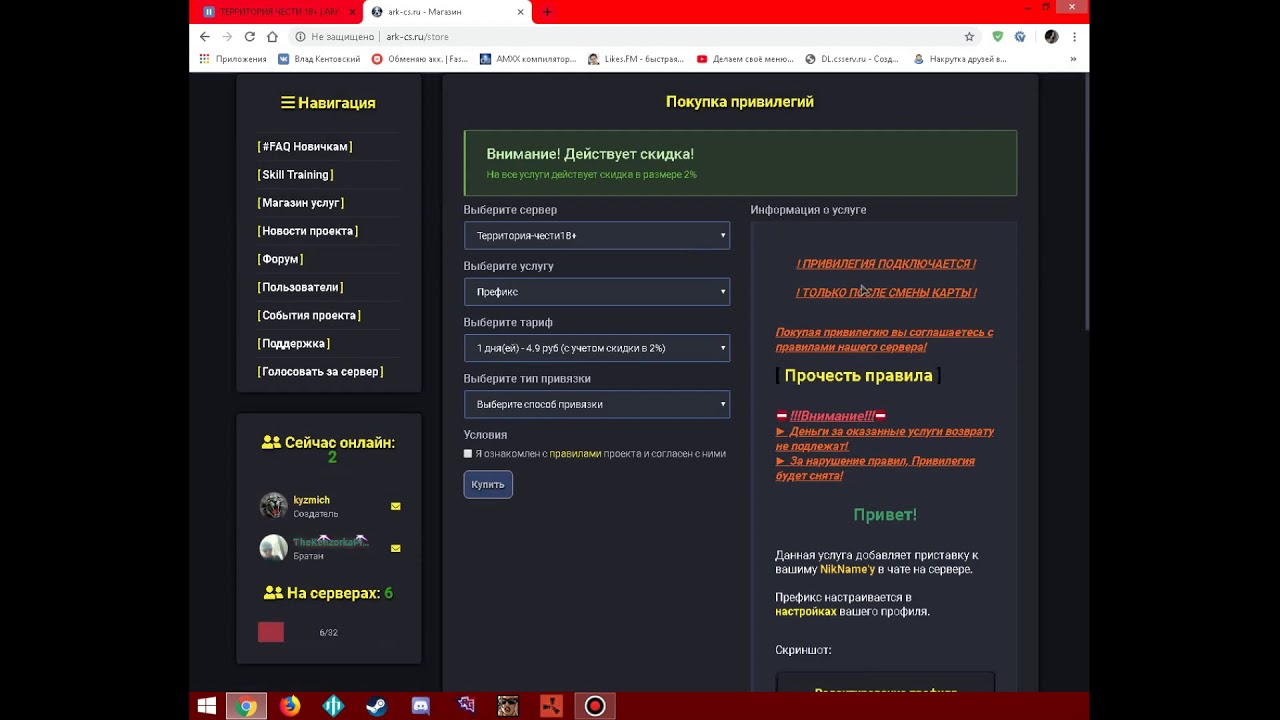Open 'Новости проекта' navigation item

[308, 231]
